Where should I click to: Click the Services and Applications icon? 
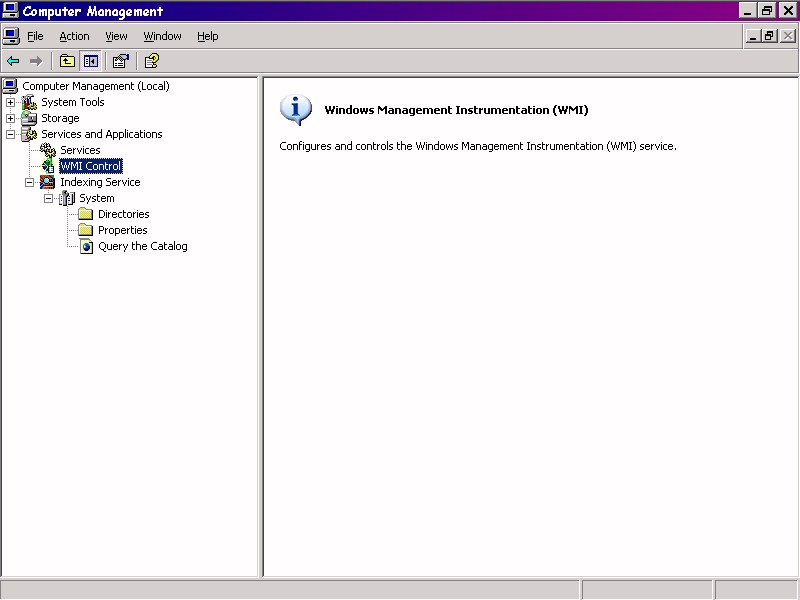pyautogui.click(x=29, y=134)
